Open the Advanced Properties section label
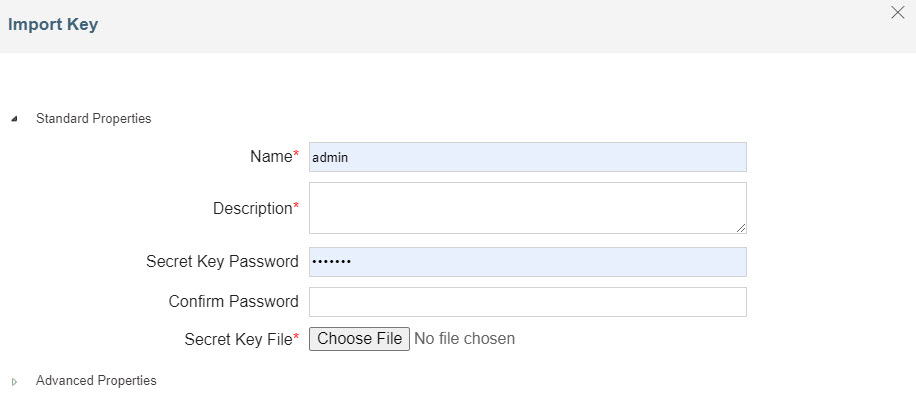The width and height of the screenshot is (916, 400). (96, 381)
